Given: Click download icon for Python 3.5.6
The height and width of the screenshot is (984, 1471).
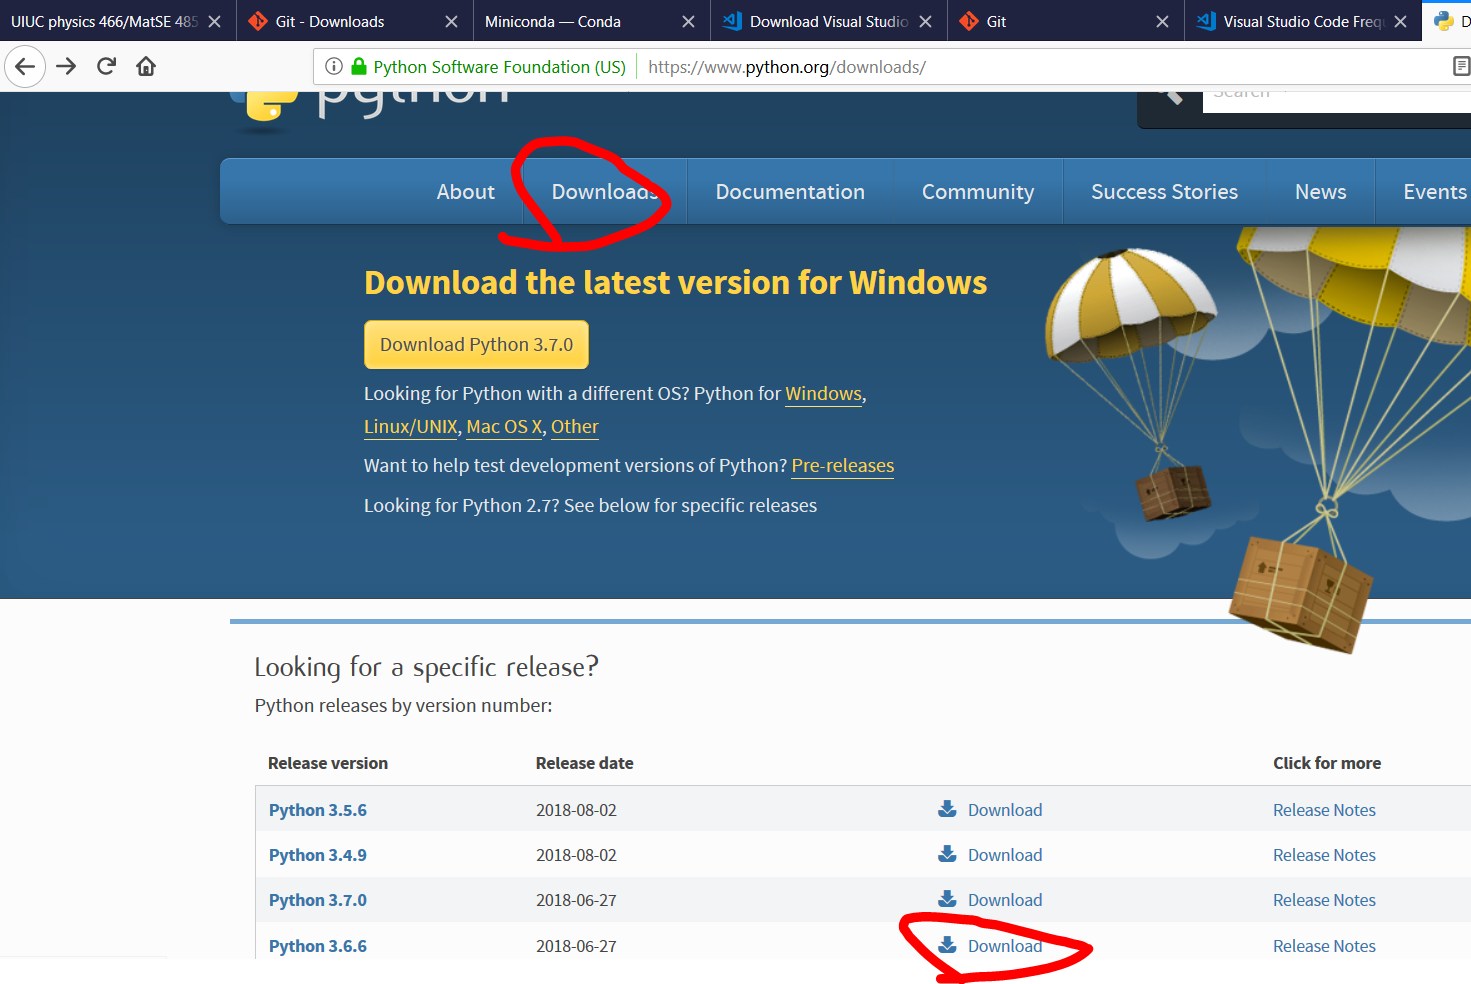Looking at the screenshot, I should click(x=947, y=809).
